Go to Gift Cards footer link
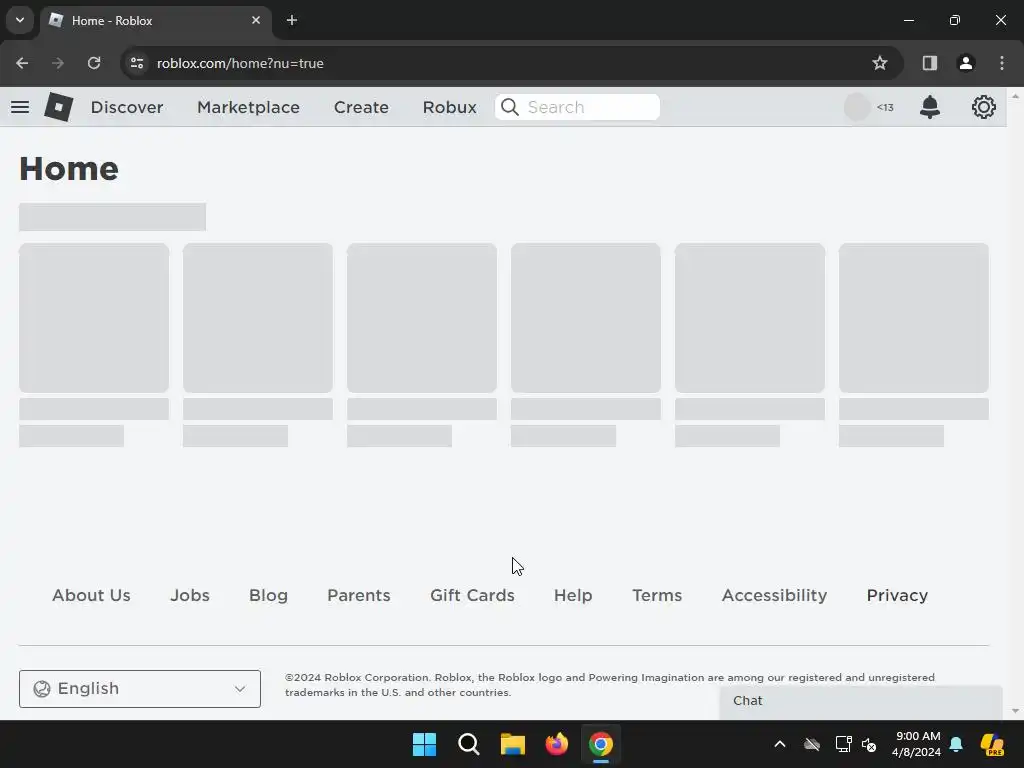 [472, 596]
